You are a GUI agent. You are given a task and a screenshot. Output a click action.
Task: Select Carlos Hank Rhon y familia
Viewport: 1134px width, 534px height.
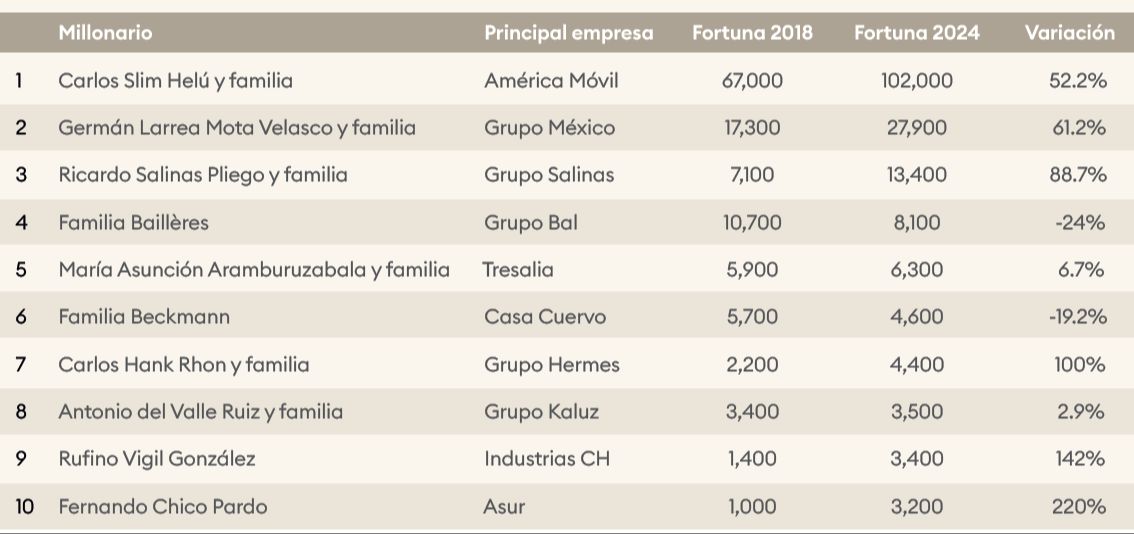pos(184,364)
